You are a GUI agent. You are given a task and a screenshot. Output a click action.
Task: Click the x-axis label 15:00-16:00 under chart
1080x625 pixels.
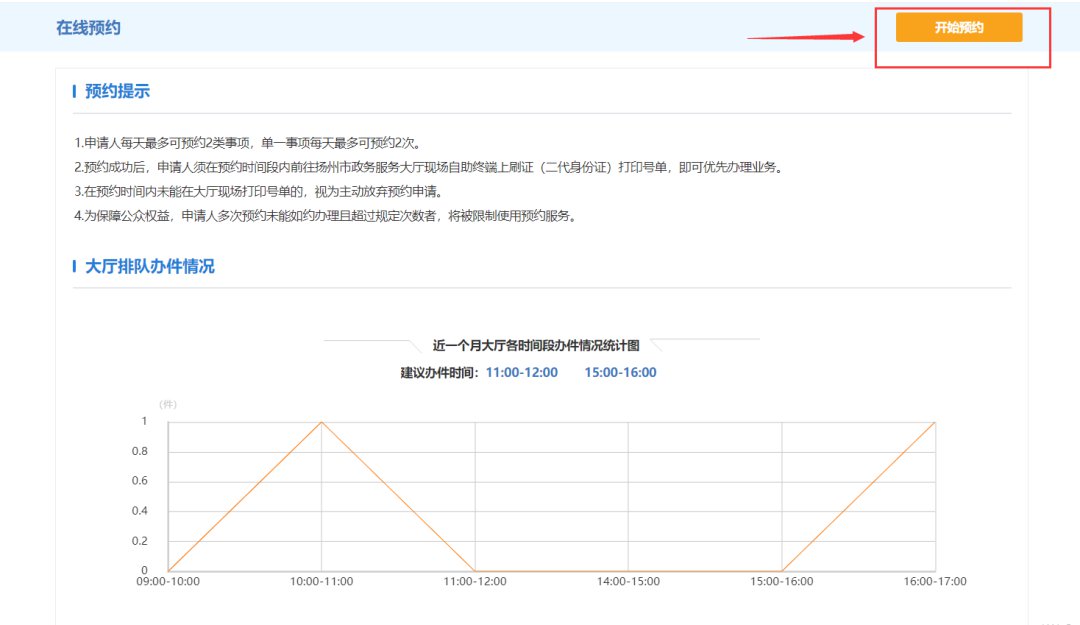(x=781, y=582)
